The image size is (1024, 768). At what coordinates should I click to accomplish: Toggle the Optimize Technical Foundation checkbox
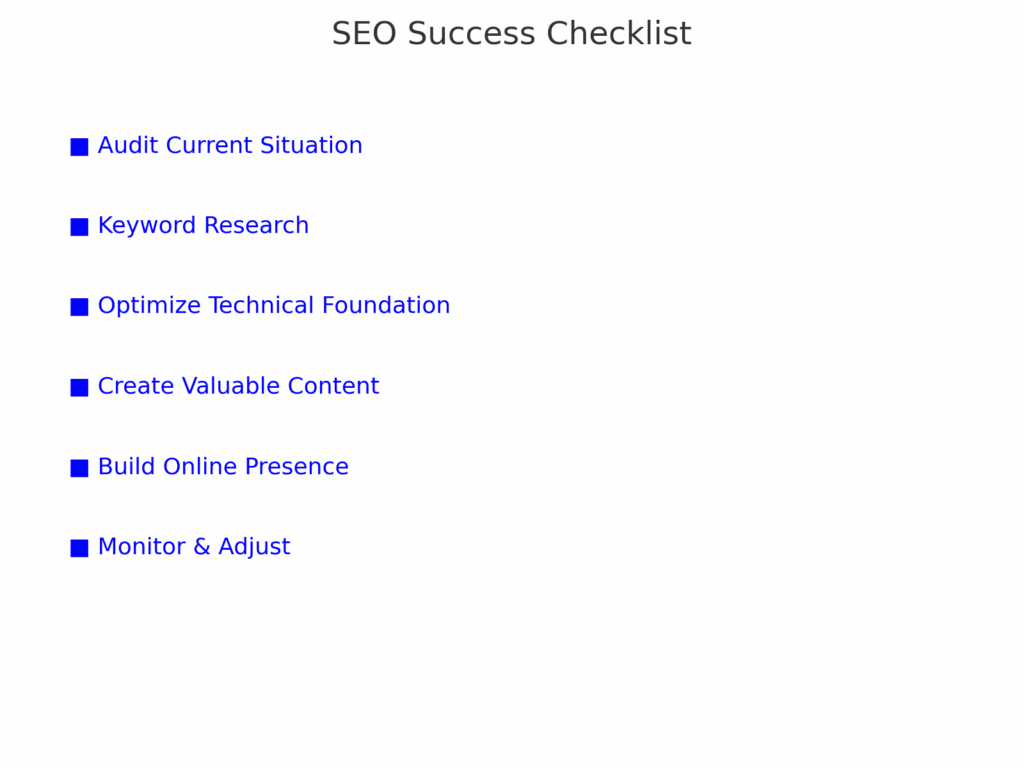(79, 307)
